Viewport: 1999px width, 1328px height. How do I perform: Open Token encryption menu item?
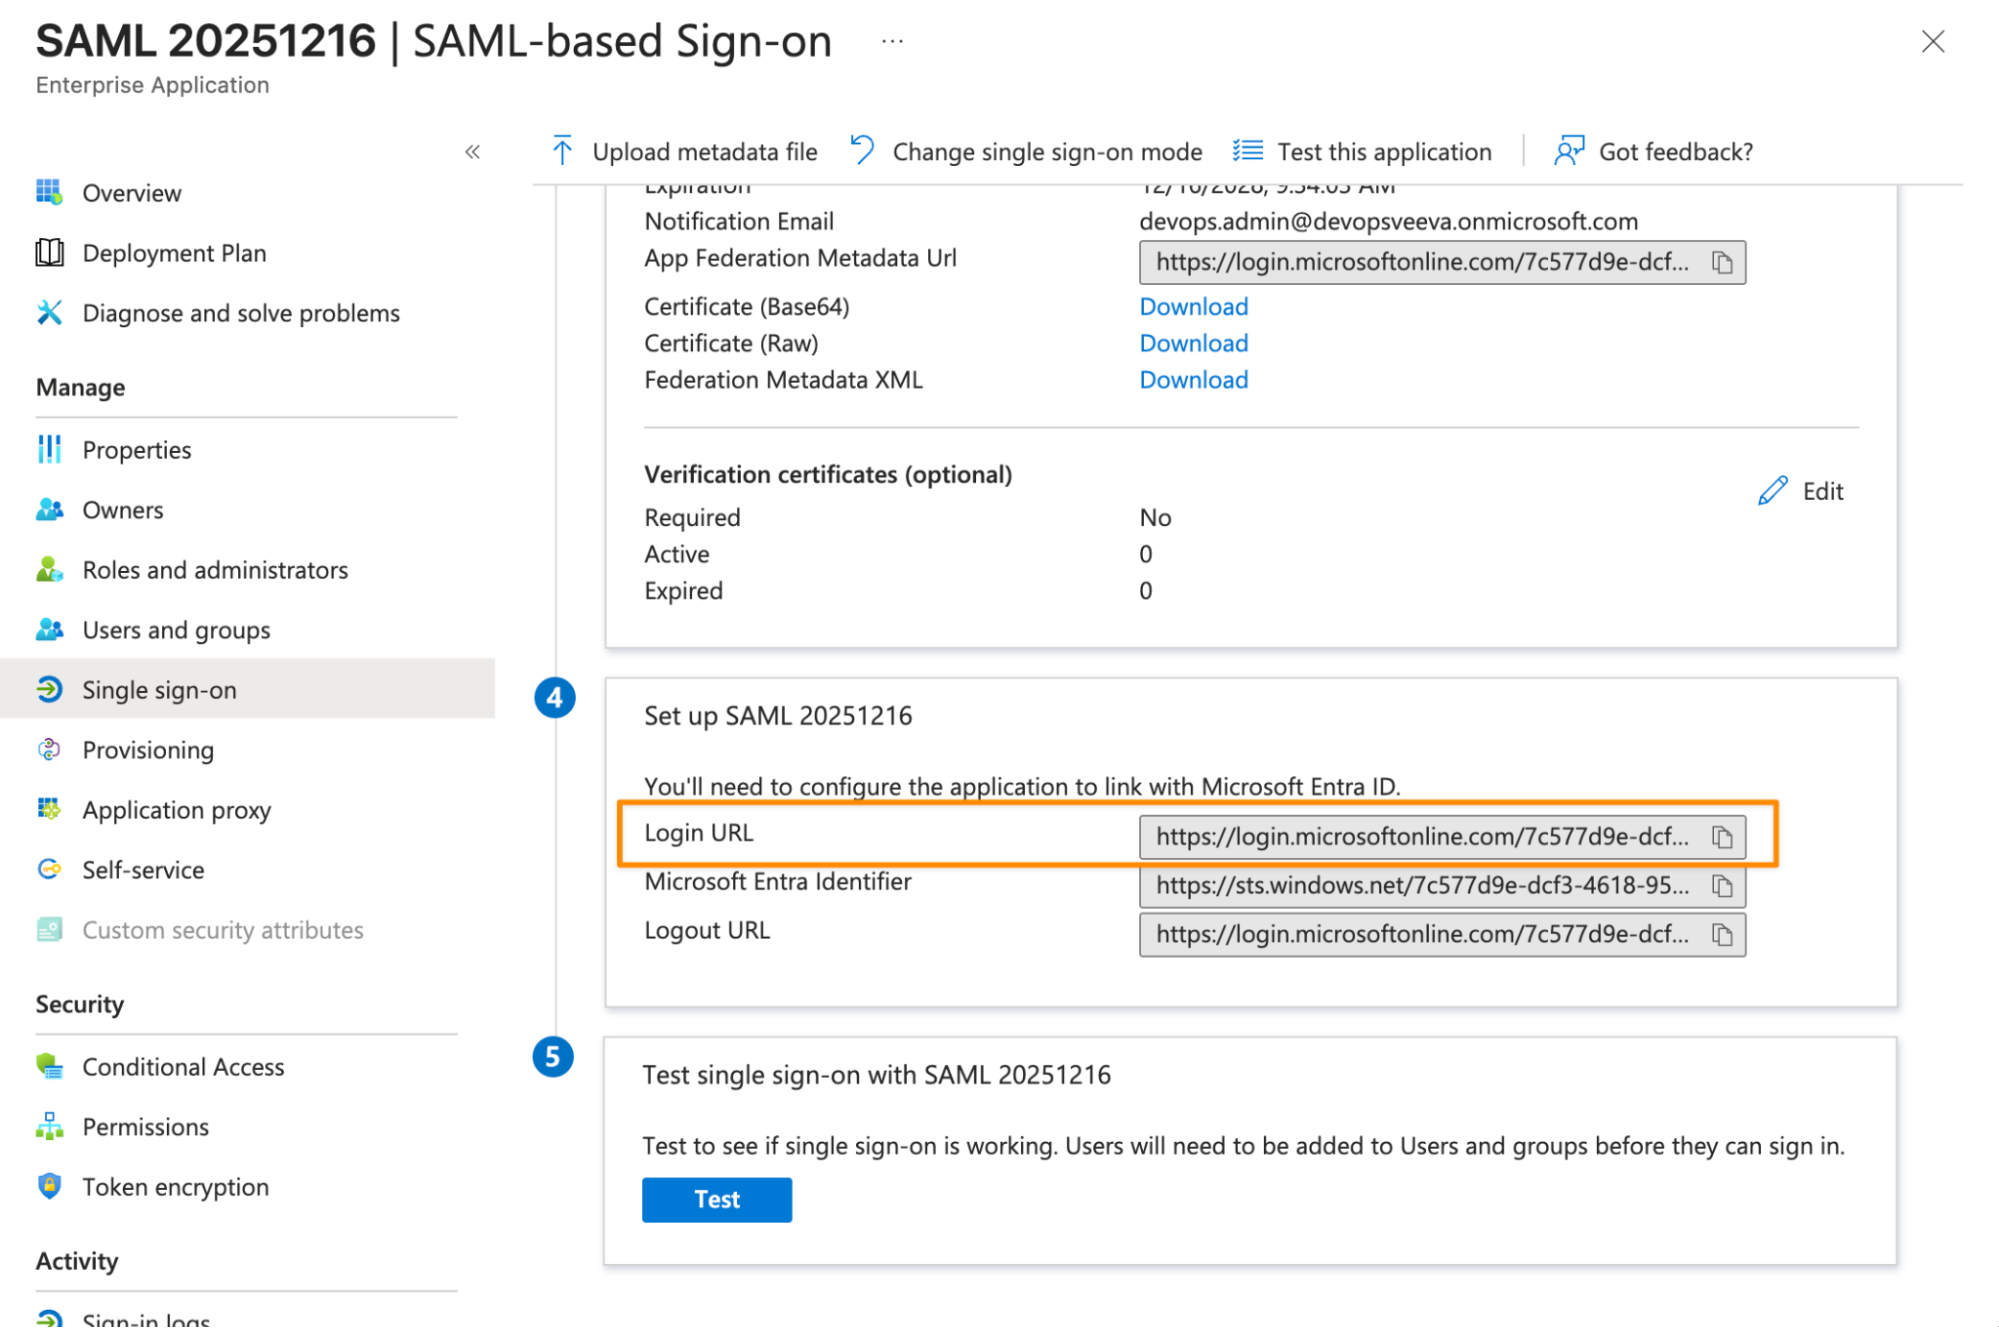175,1187
